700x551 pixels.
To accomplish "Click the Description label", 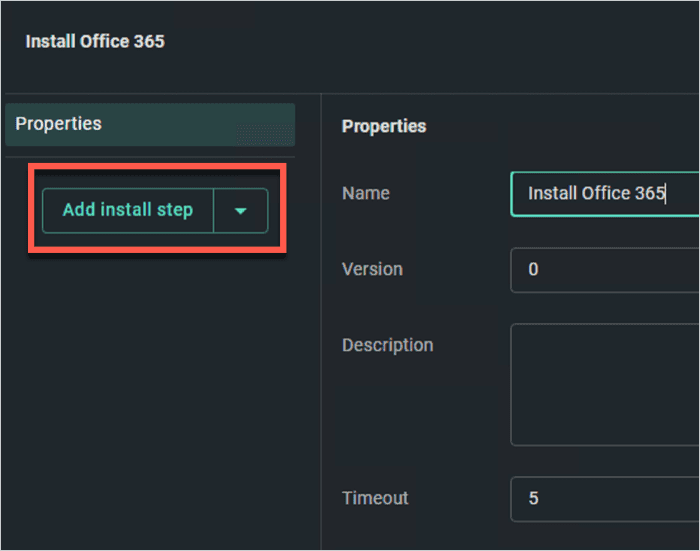I will (388, 346).
